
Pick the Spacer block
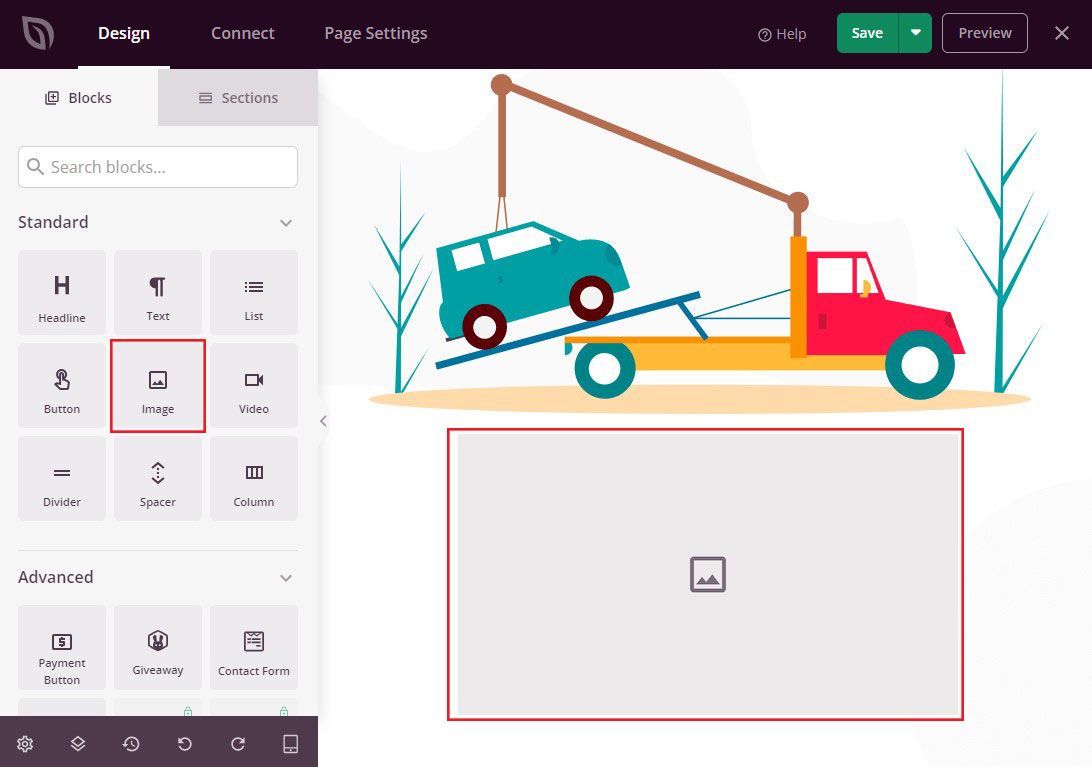click(158, 479)
